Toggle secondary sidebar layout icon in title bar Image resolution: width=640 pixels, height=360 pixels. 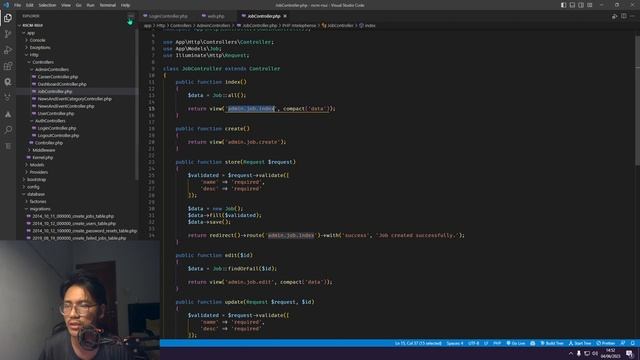581,5
